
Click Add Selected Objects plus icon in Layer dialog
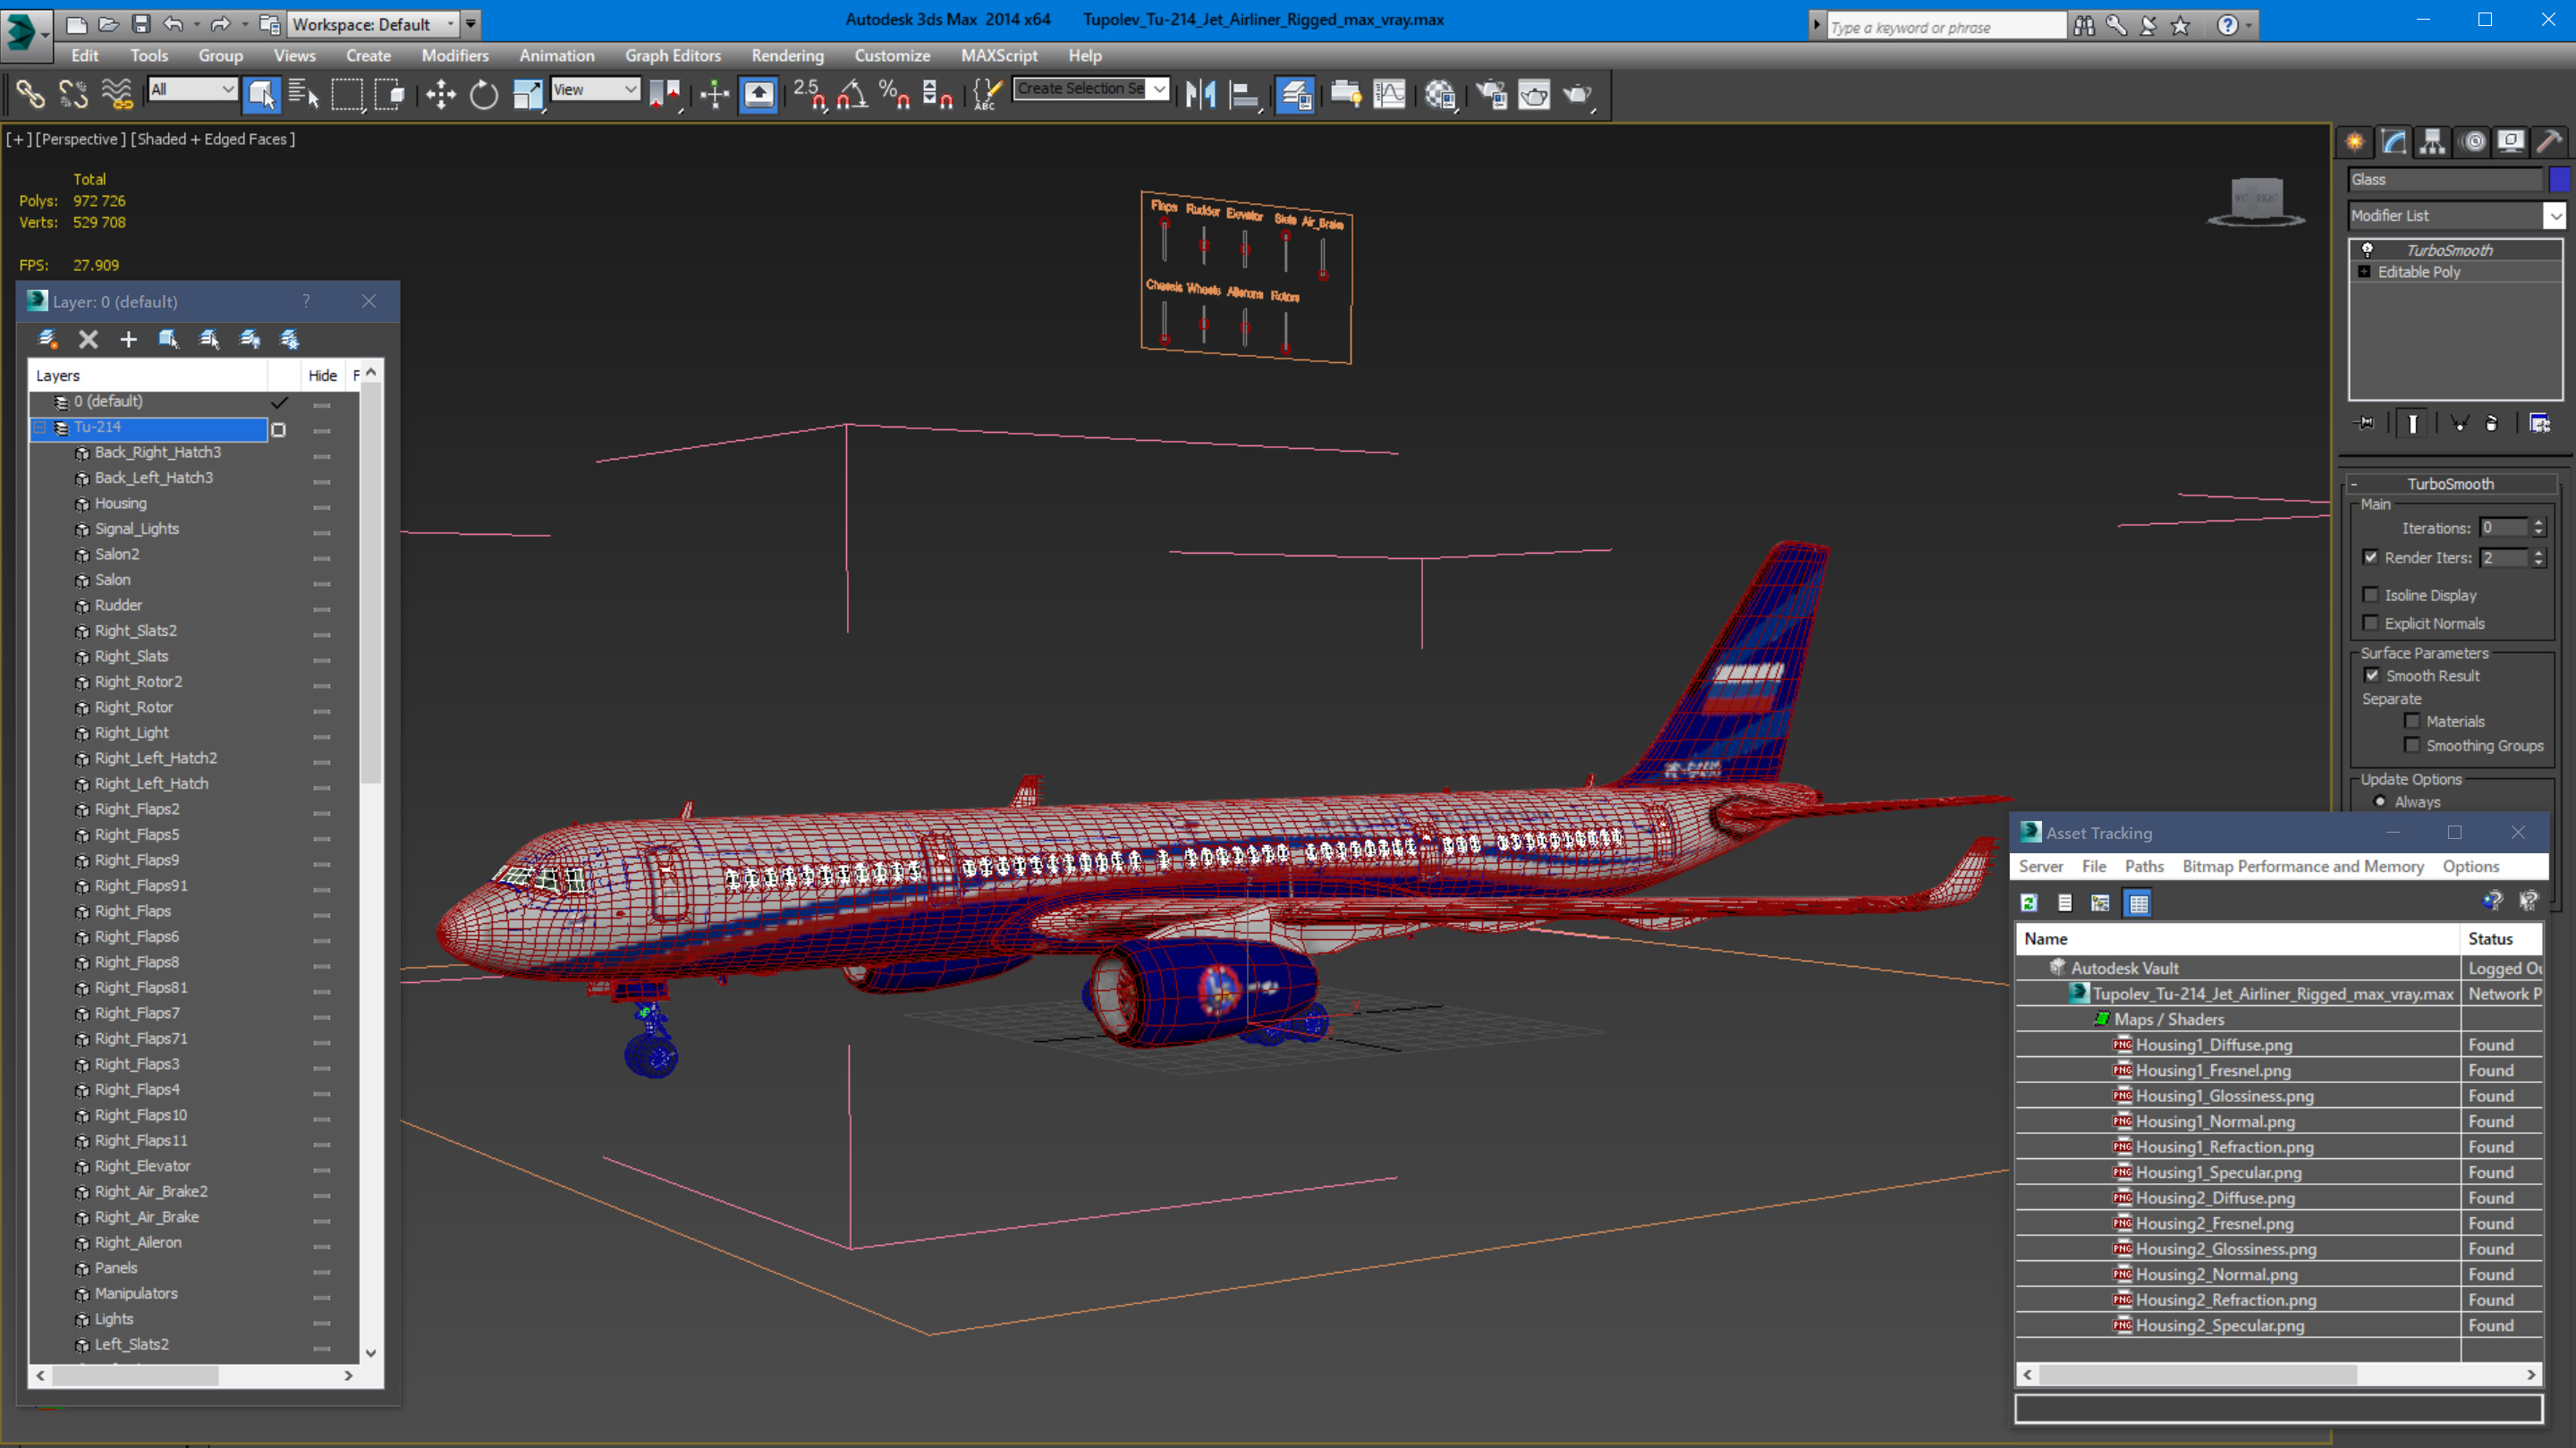[x=128, y=339]
